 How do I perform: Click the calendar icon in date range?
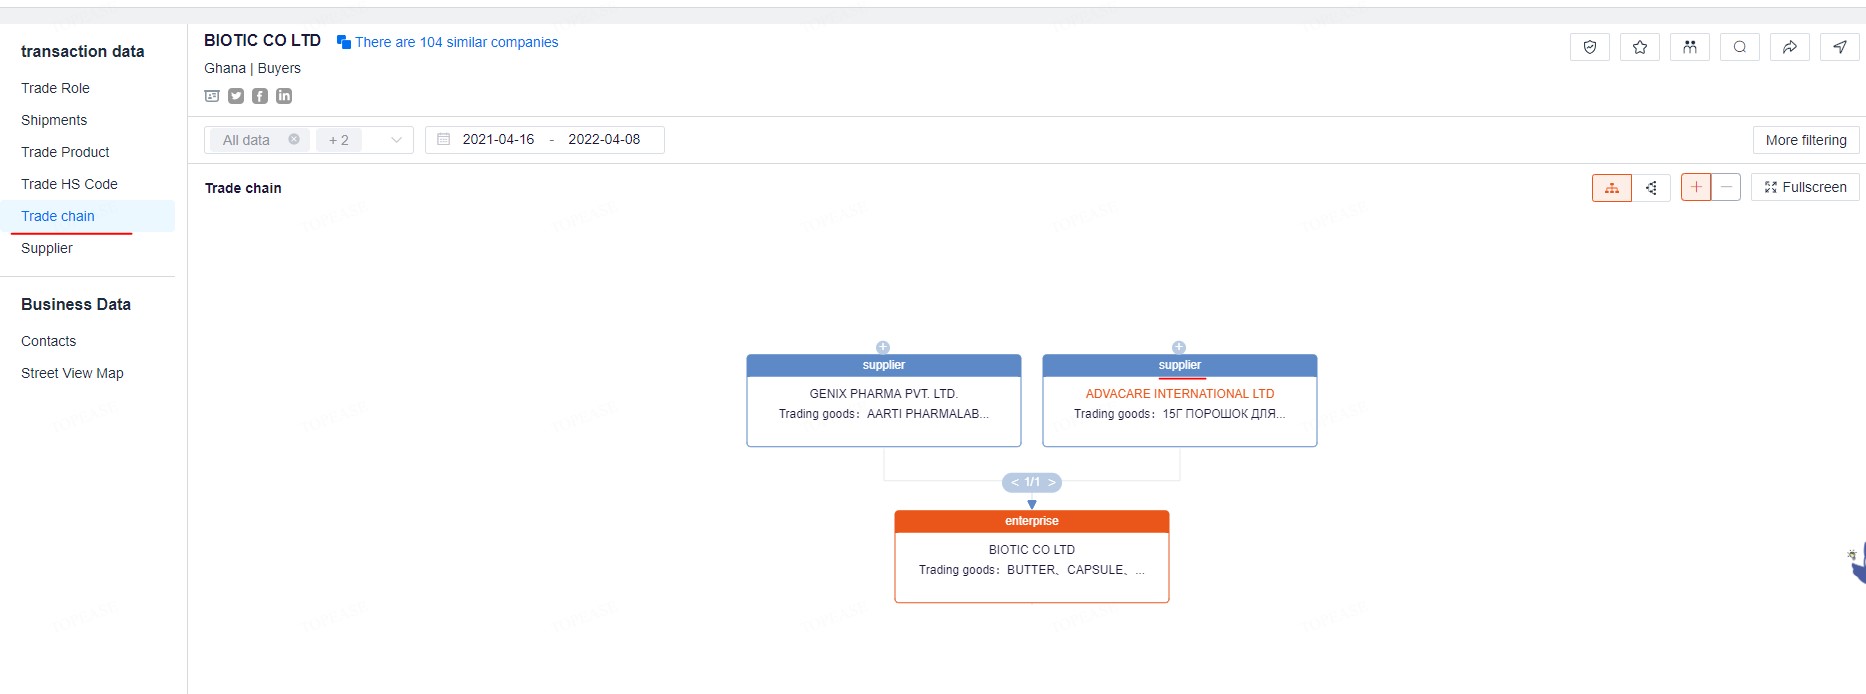444,140
